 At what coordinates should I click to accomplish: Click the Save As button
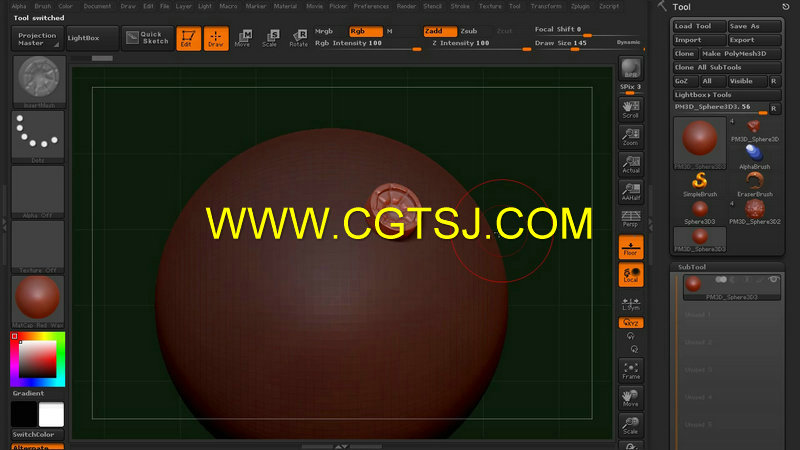pyautogui.click(x=755, y=26)
